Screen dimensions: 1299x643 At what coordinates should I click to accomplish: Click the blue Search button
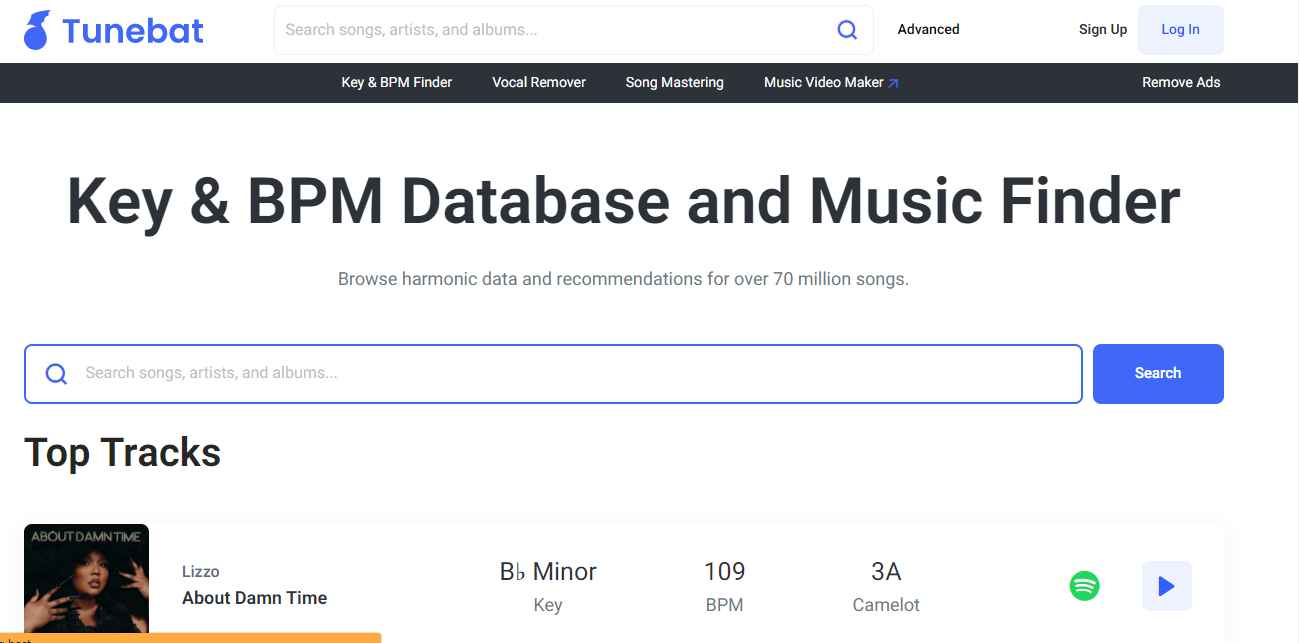click(x=1158, y=374)
